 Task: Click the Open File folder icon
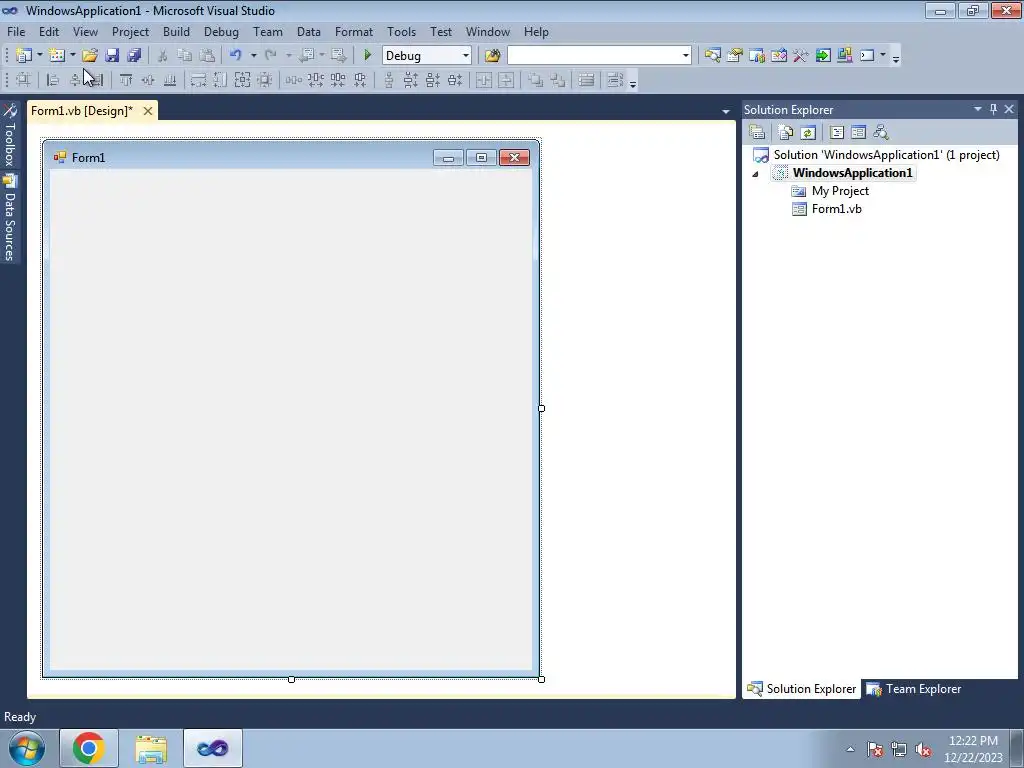[89, 56]
